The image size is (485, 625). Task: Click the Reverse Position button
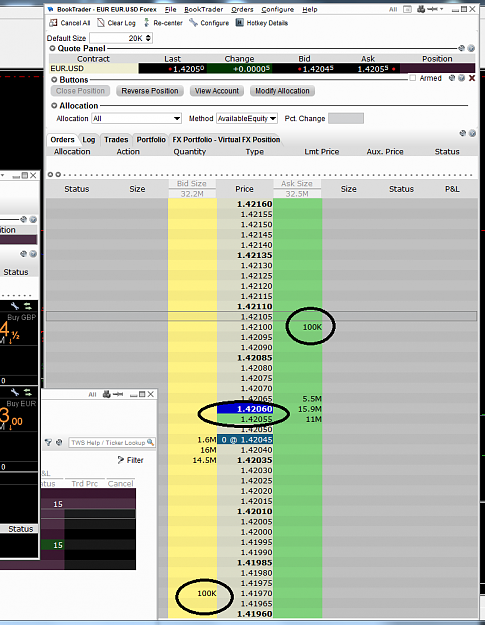[x=150, y=91]
